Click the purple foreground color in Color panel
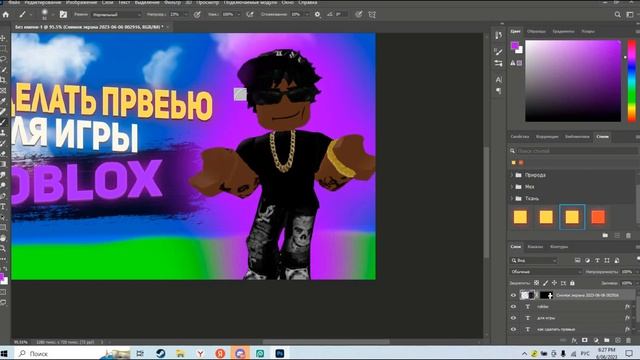This screenshot has height=360, width=640. (x=515, y=45)
